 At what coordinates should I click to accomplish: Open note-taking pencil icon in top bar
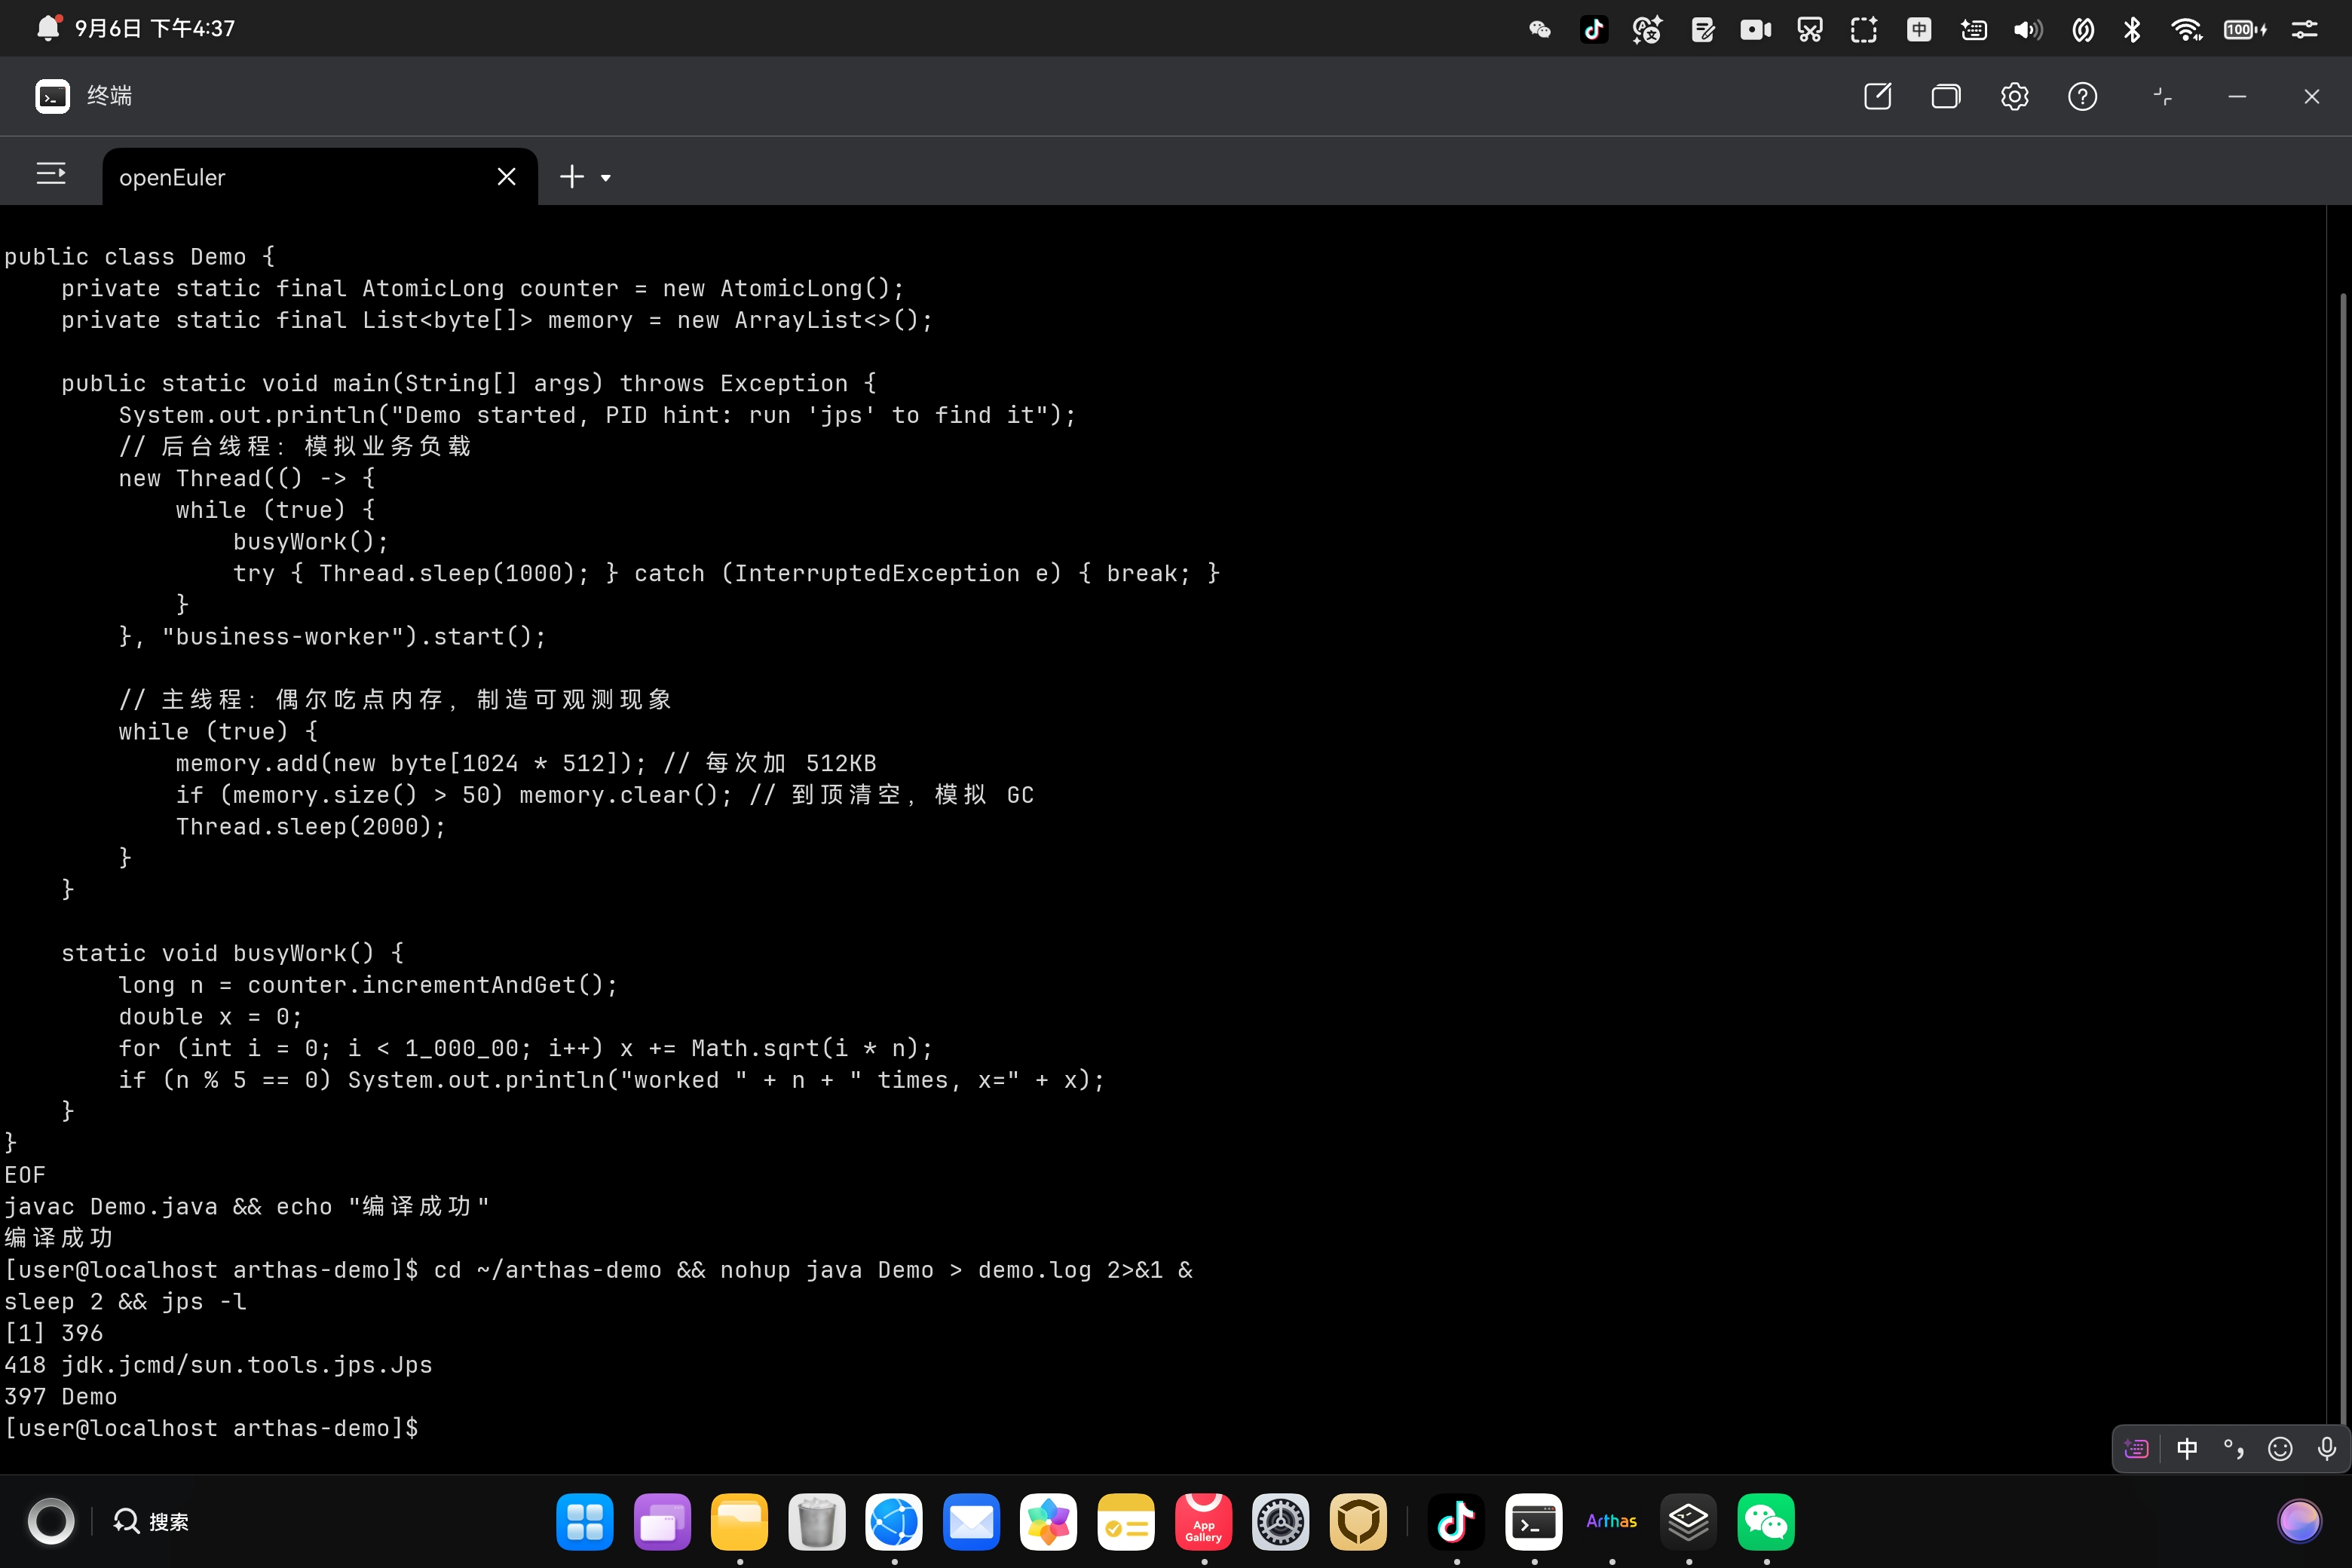[x=1702, y=29]
